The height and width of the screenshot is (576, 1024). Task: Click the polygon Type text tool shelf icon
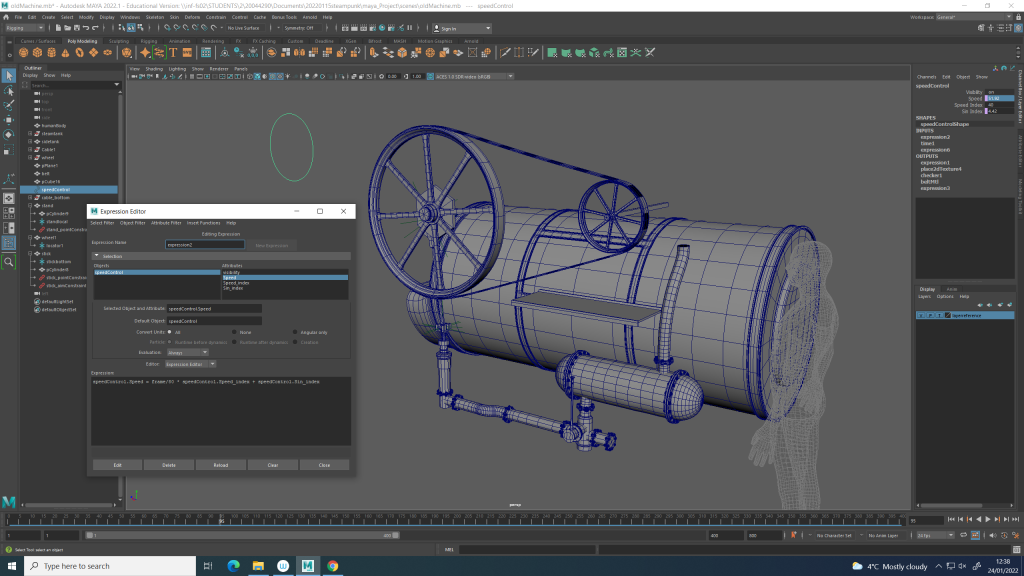point(173,52)
